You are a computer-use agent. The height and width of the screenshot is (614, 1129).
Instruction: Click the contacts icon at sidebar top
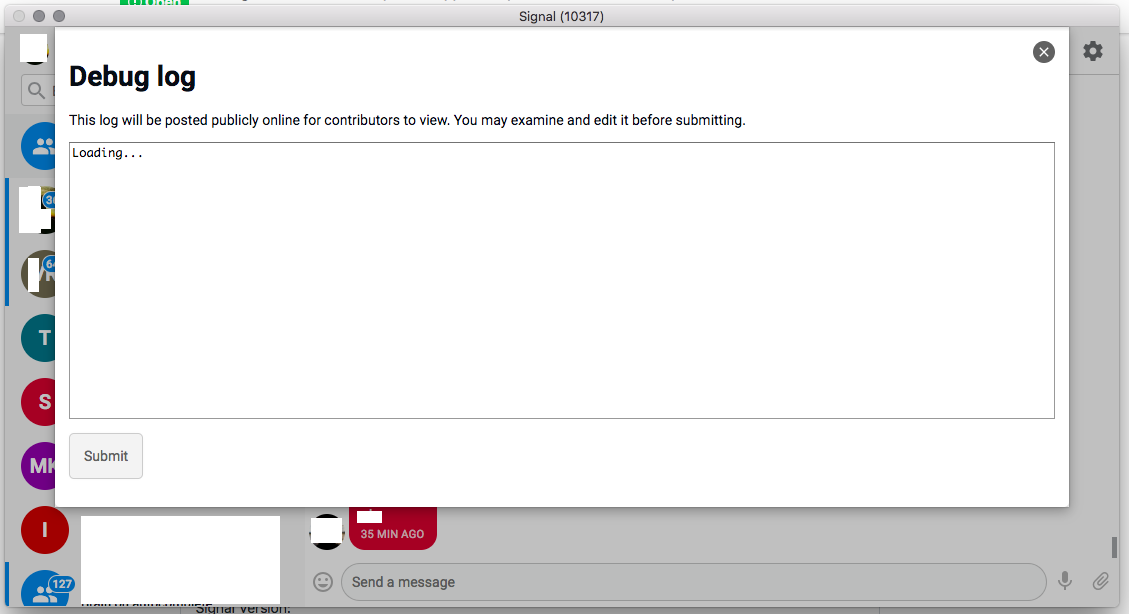coord(41,145)
